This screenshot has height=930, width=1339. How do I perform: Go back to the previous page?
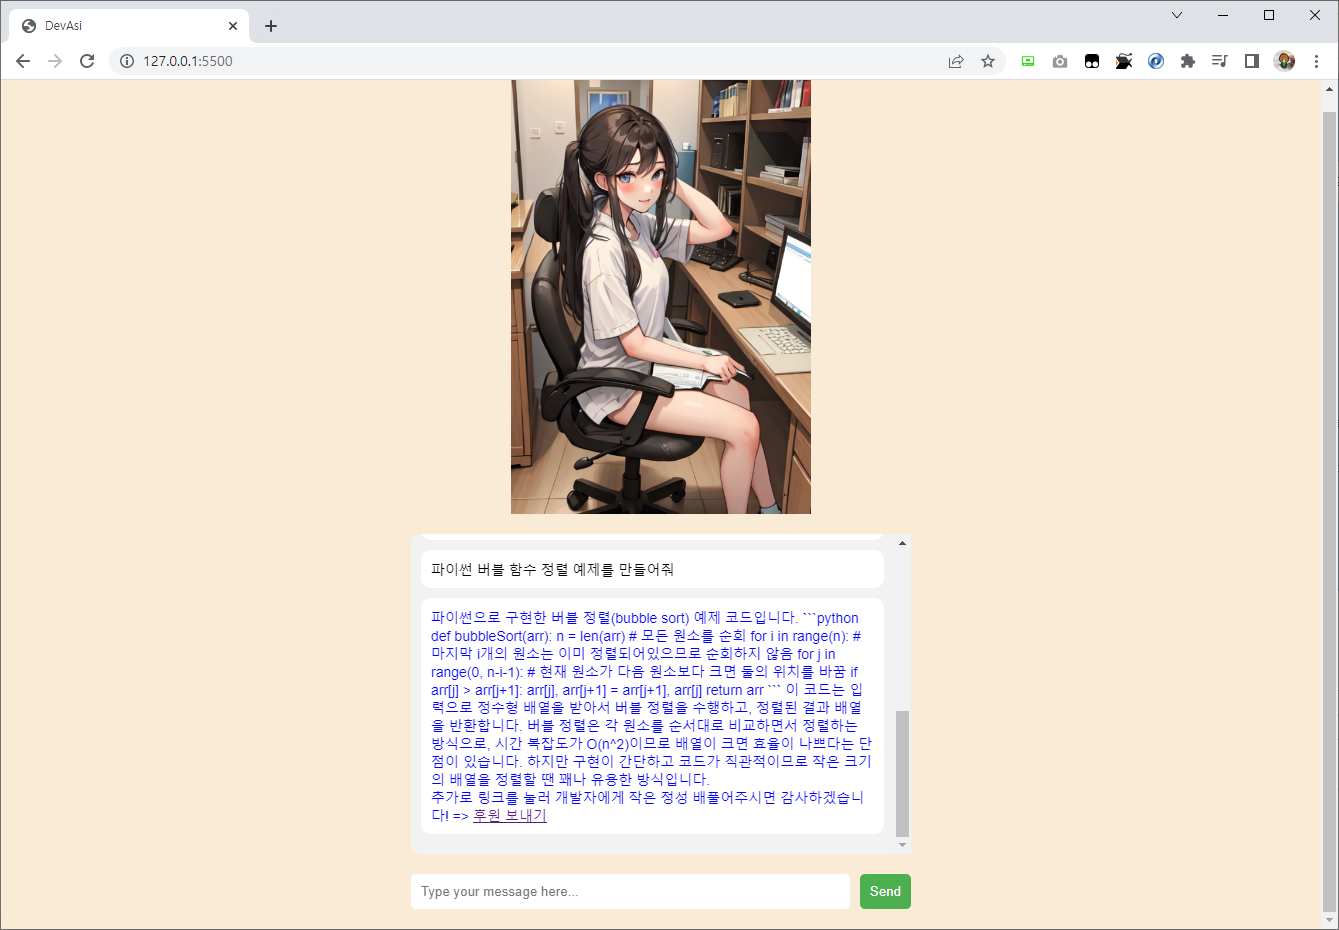pos(23,61)
